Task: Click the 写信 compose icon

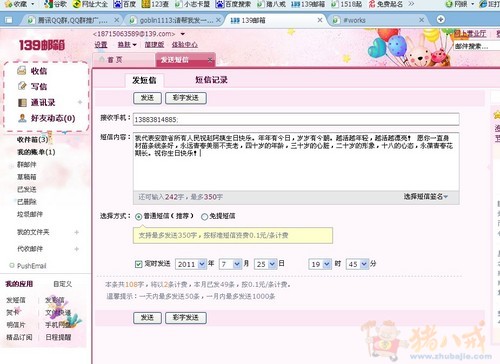Action: [x=22, y=86]
